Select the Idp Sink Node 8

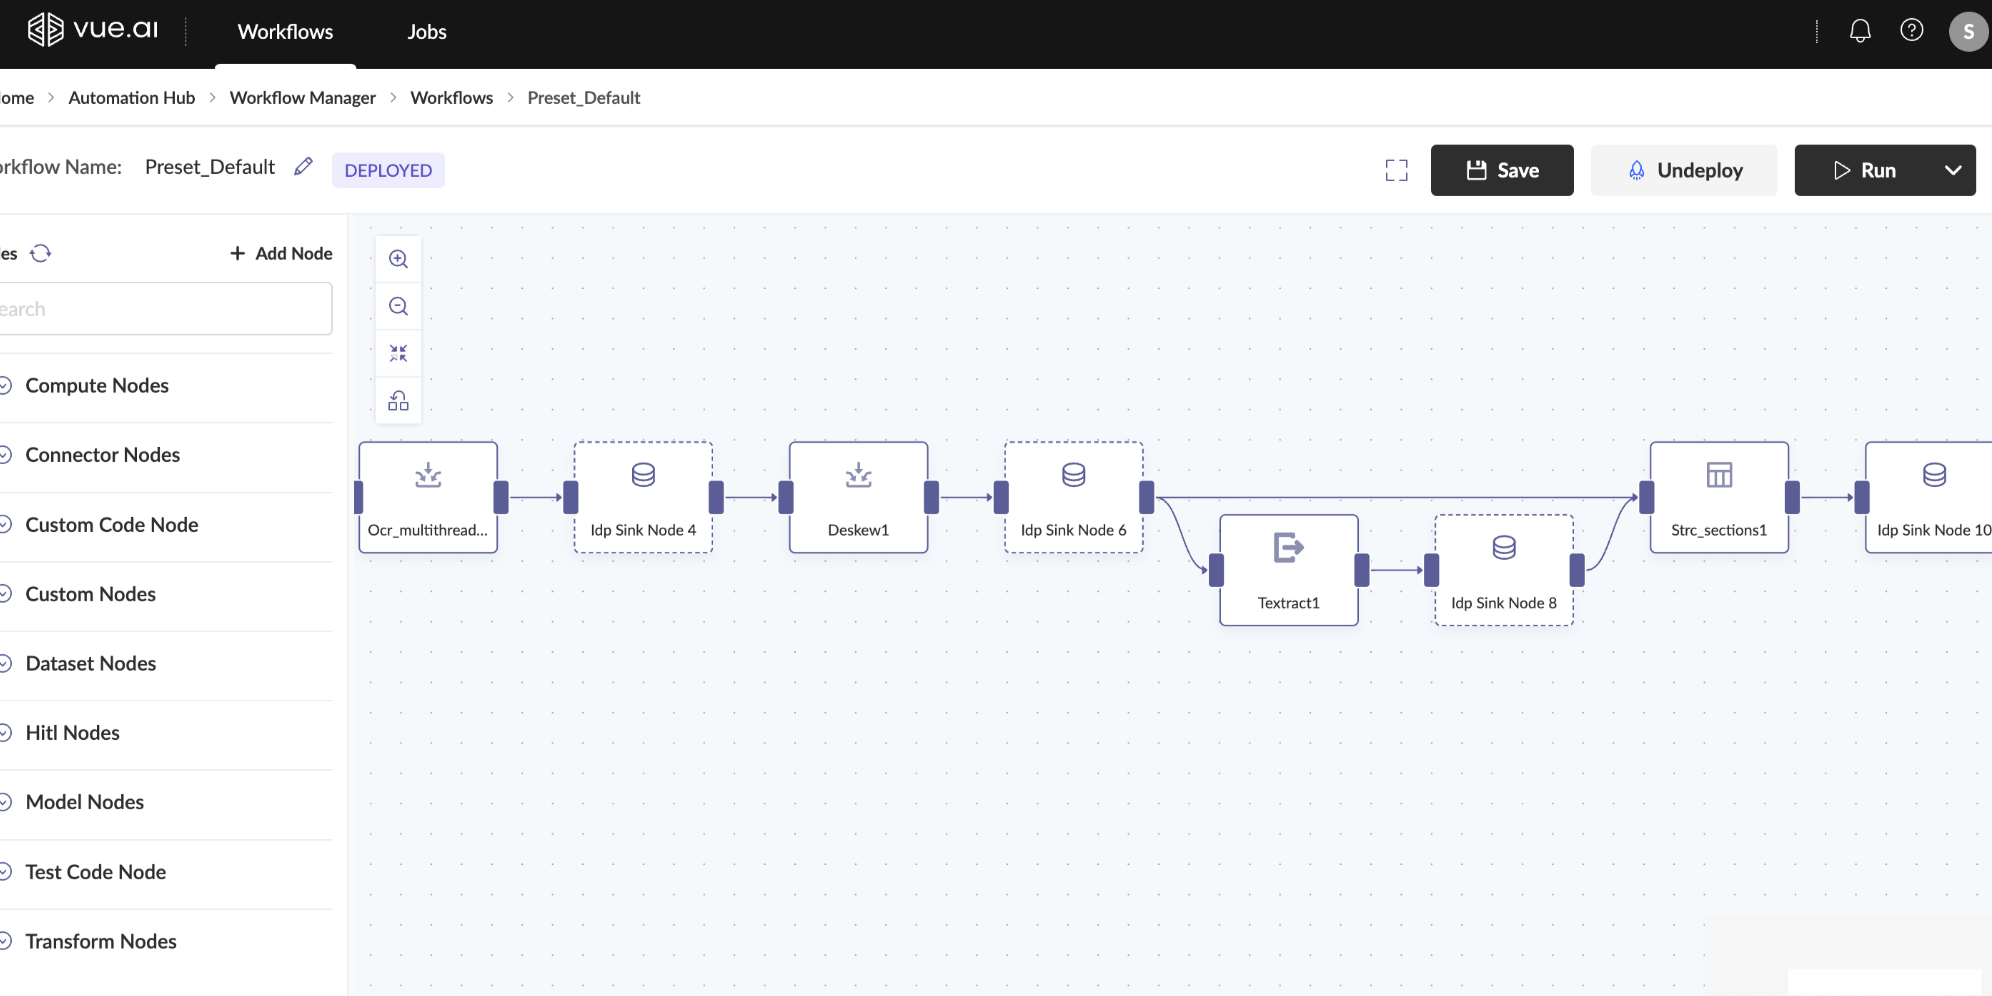[1504, 570]
